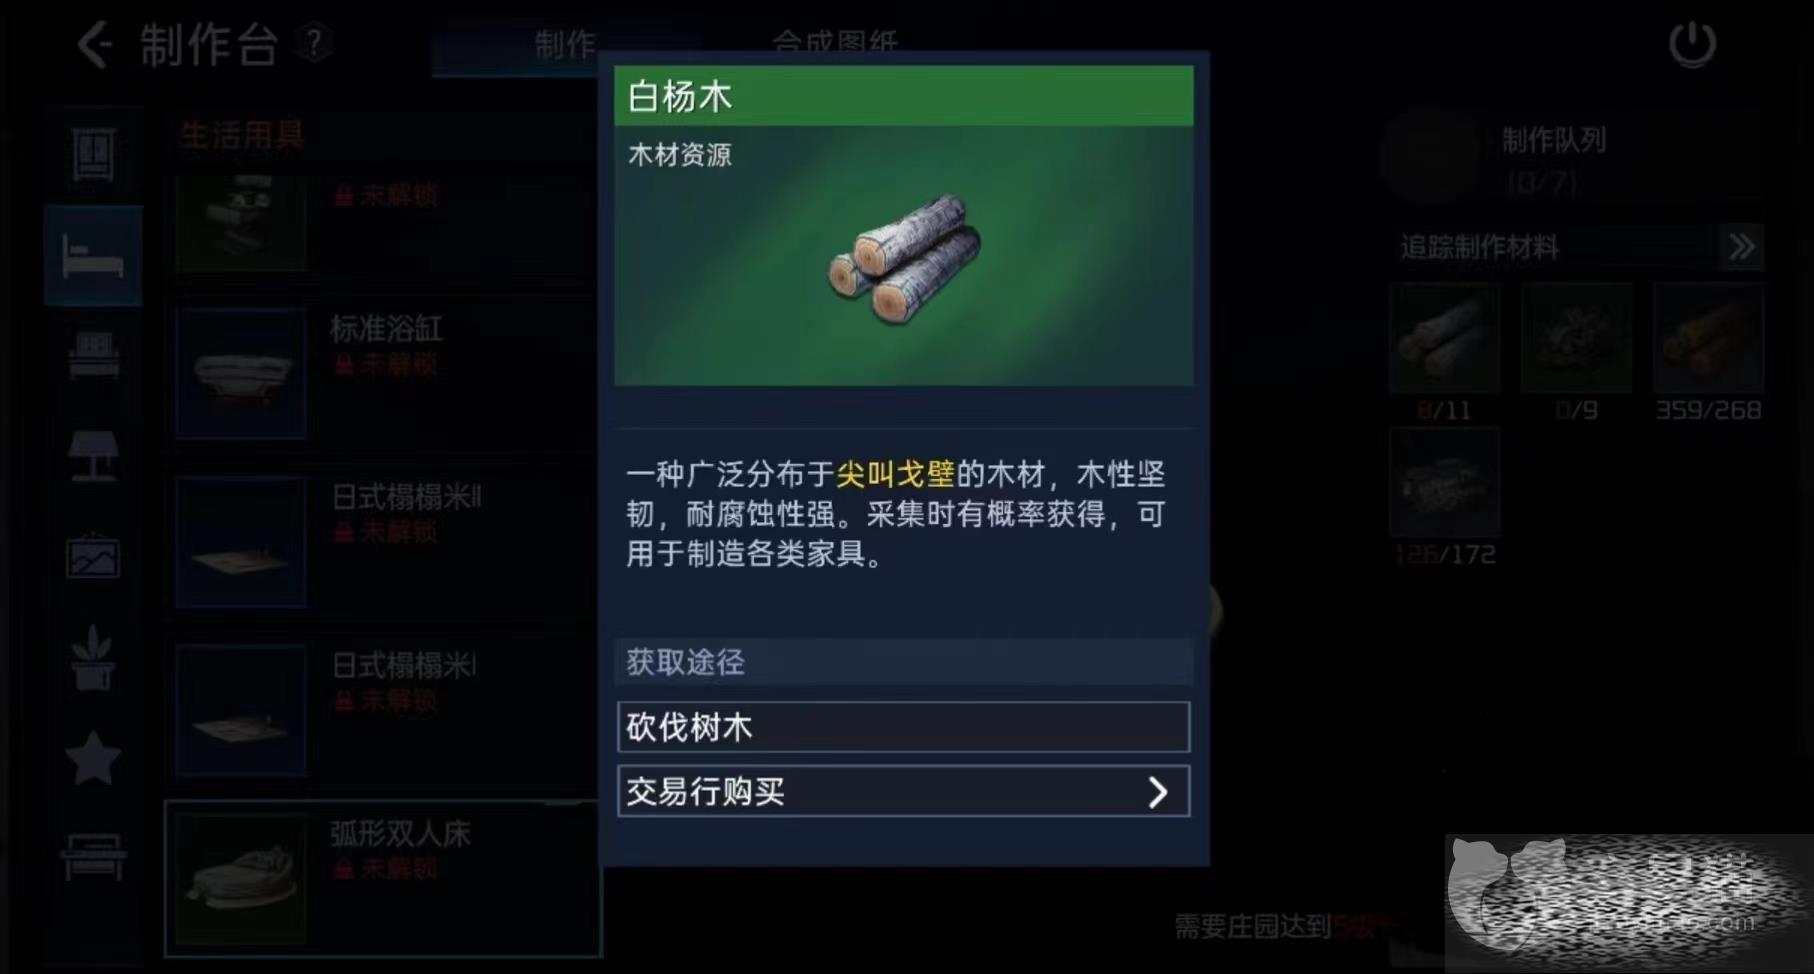
Task: Switch to the 合成图纸 tab
Action: click(835, 43)
